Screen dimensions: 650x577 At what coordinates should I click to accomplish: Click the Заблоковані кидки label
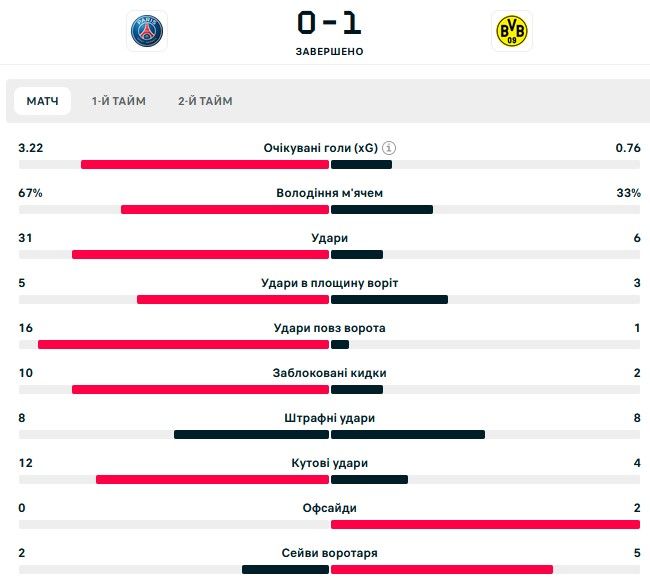pyautogui.click(x=329, y=373)
